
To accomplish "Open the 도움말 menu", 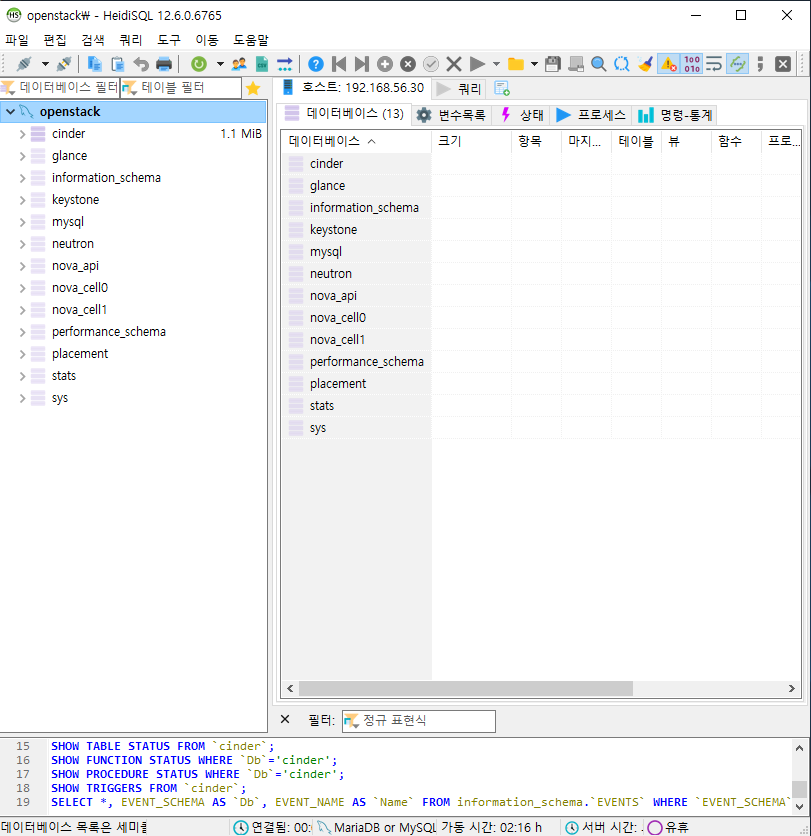I will tap(251, 40).
